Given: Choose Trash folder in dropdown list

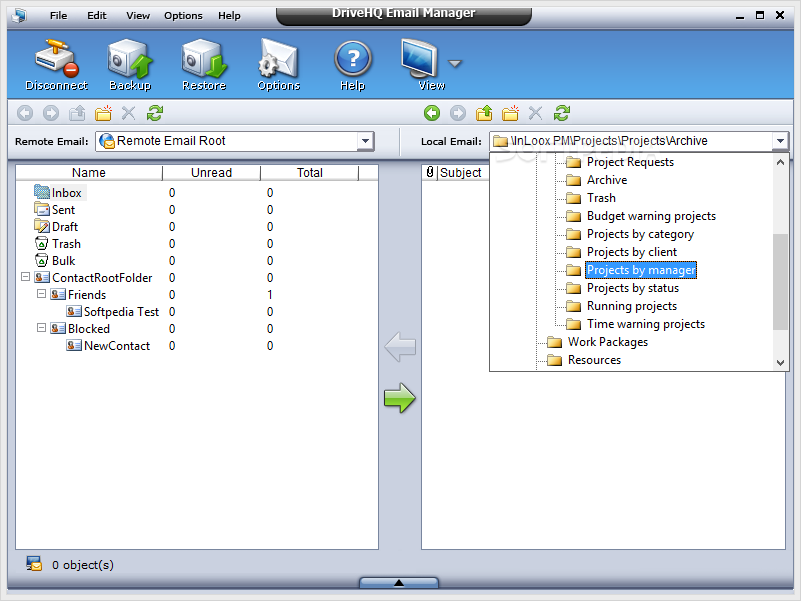Looking at the screenshot, I should (601, 198).
